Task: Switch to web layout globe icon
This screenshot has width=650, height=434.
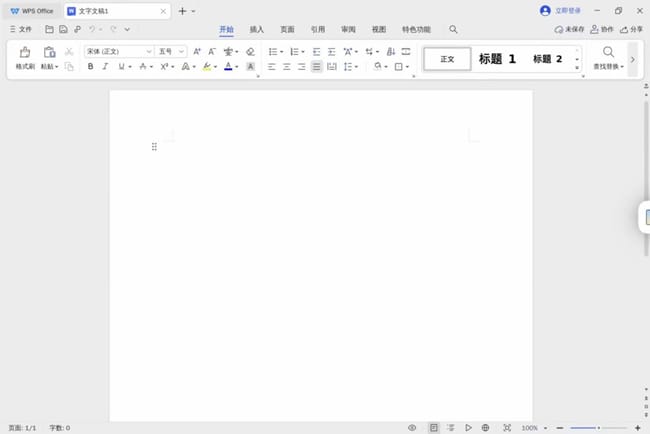Action: (x=485, y=427)
